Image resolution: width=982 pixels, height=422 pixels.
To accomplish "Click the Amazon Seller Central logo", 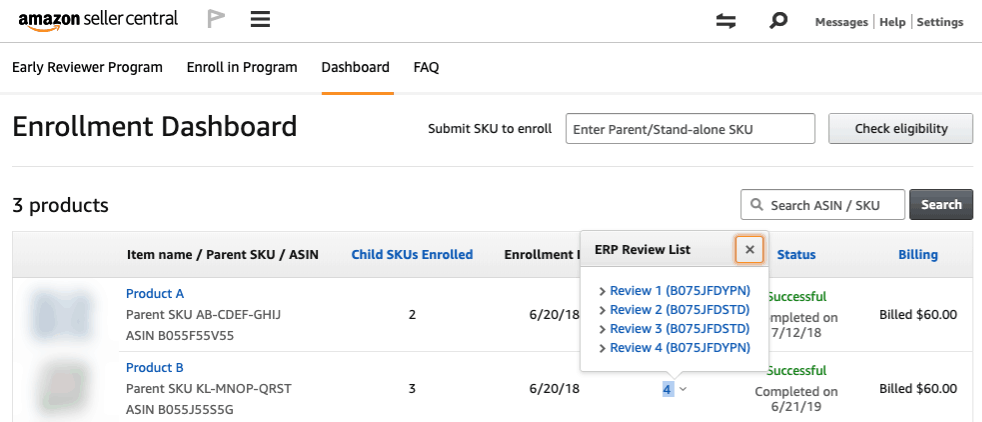I will point(98,20).
